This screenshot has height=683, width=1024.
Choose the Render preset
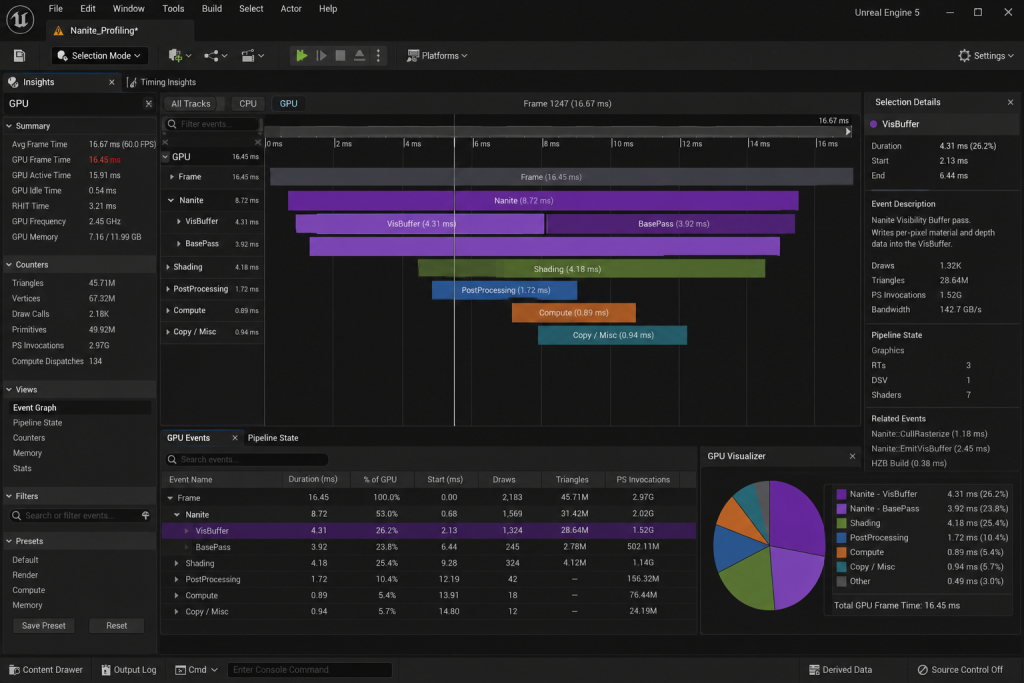click(25, 575)
